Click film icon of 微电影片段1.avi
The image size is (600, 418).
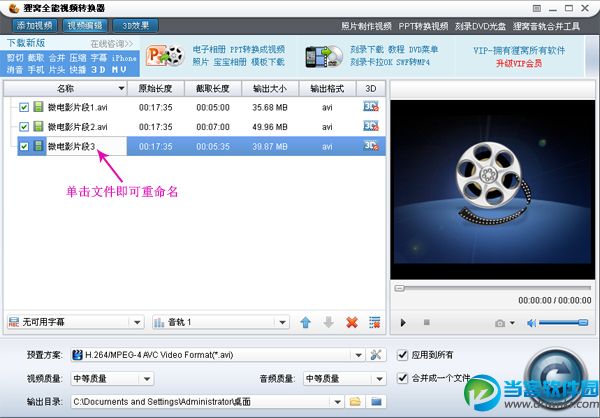click(x=38, y=107)
